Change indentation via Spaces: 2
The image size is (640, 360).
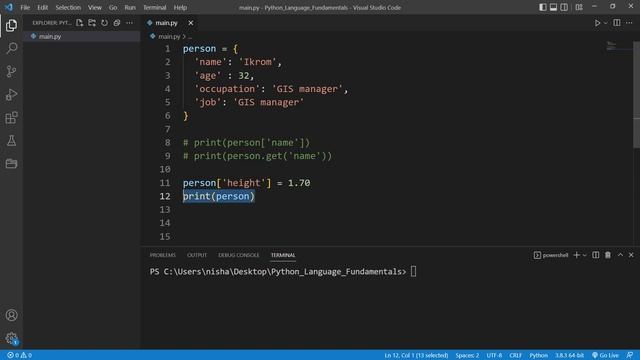coord(467,355)
